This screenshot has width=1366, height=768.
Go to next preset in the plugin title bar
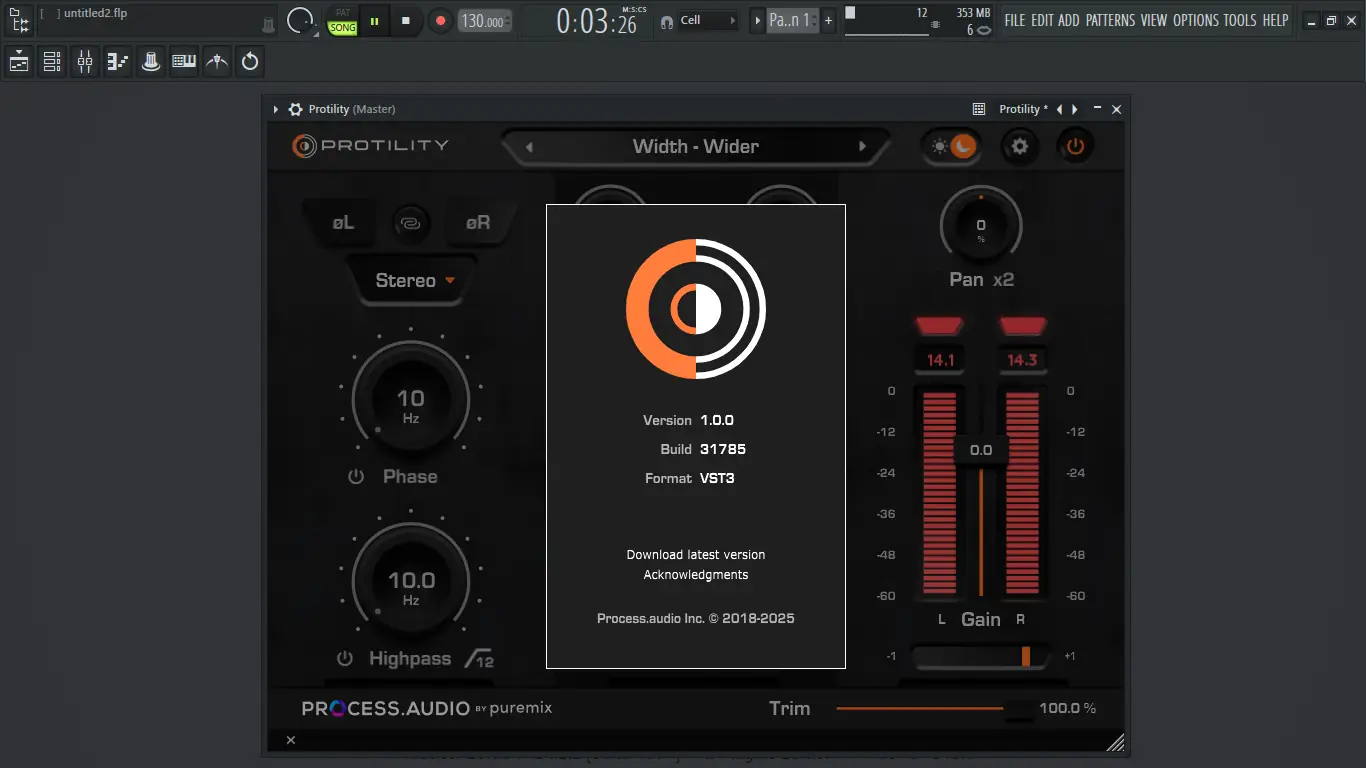1075,109
